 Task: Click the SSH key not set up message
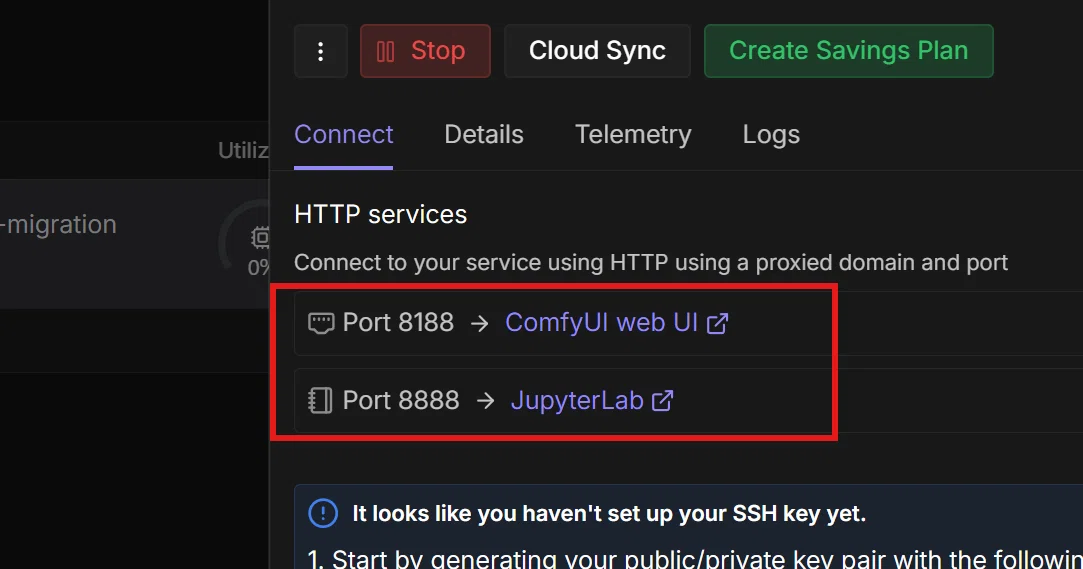[x=608, y=514]
